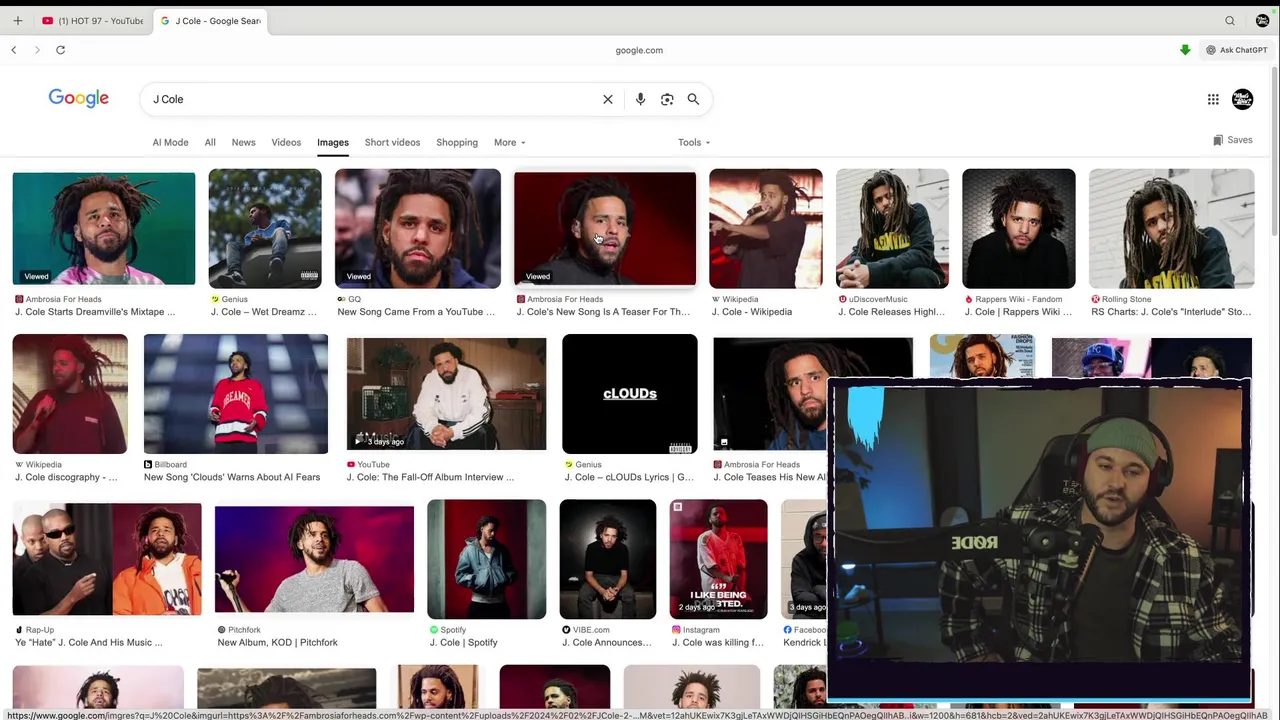The image size is (1280, 720).
Task: Open the Spotify J. Cole thumbnail
Action: (x=487, y=559)
